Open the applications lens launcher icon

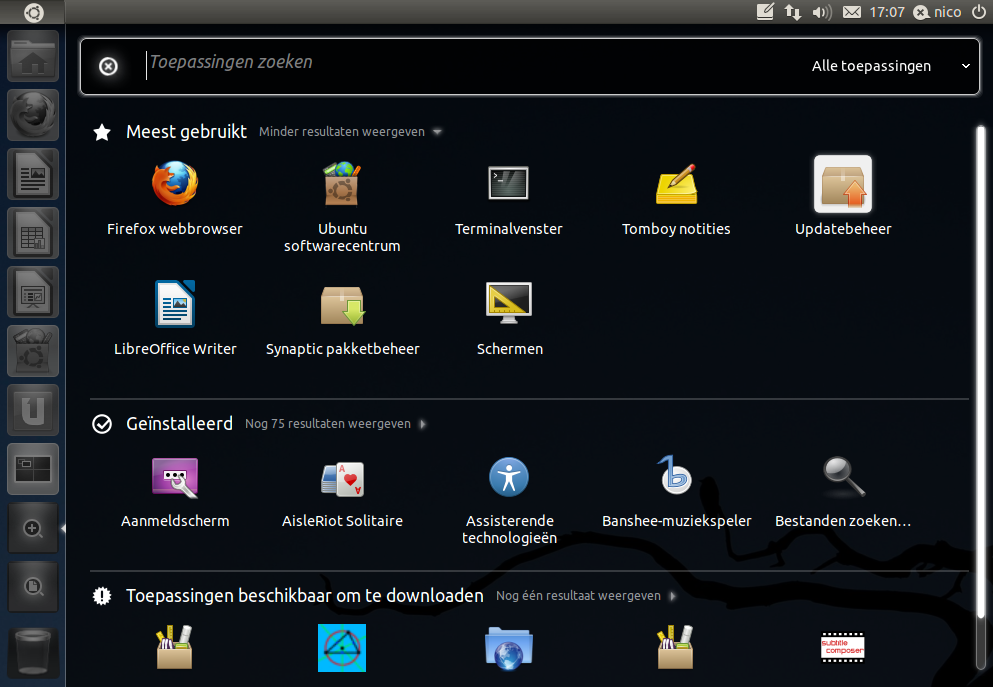click(33, 529)
